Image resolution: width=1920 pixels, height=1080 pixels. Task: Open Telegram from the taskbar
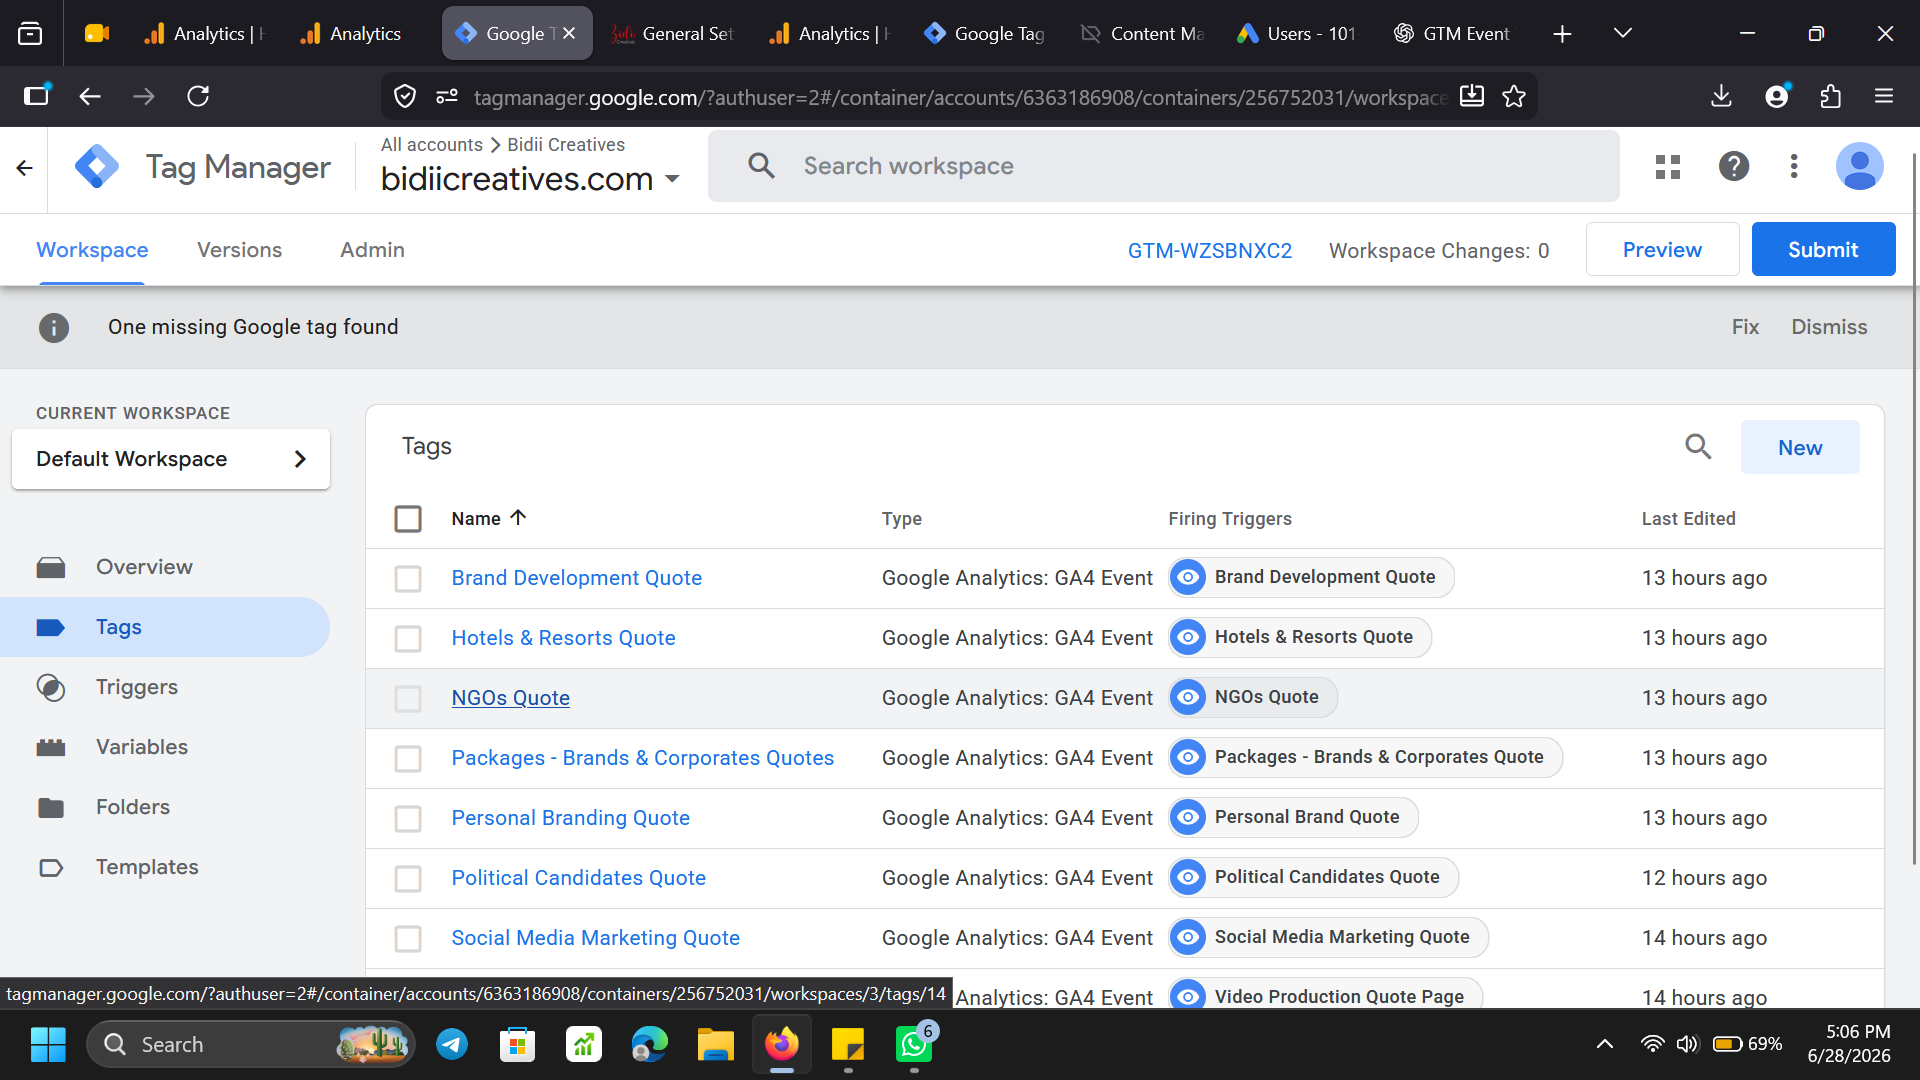[452, 1045]
